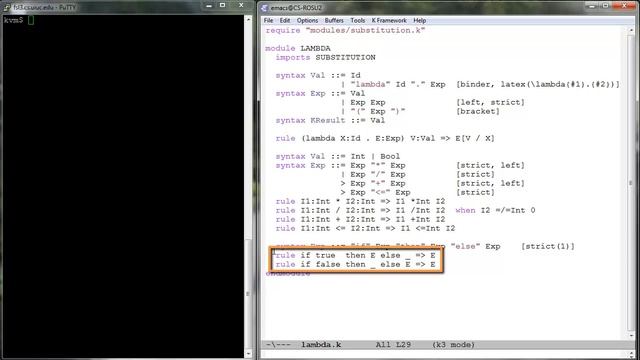Viewport: 640px width, 360px height.
Task: Click the [binder, latex(...)] attribute
Action: [x=538, y=84]
